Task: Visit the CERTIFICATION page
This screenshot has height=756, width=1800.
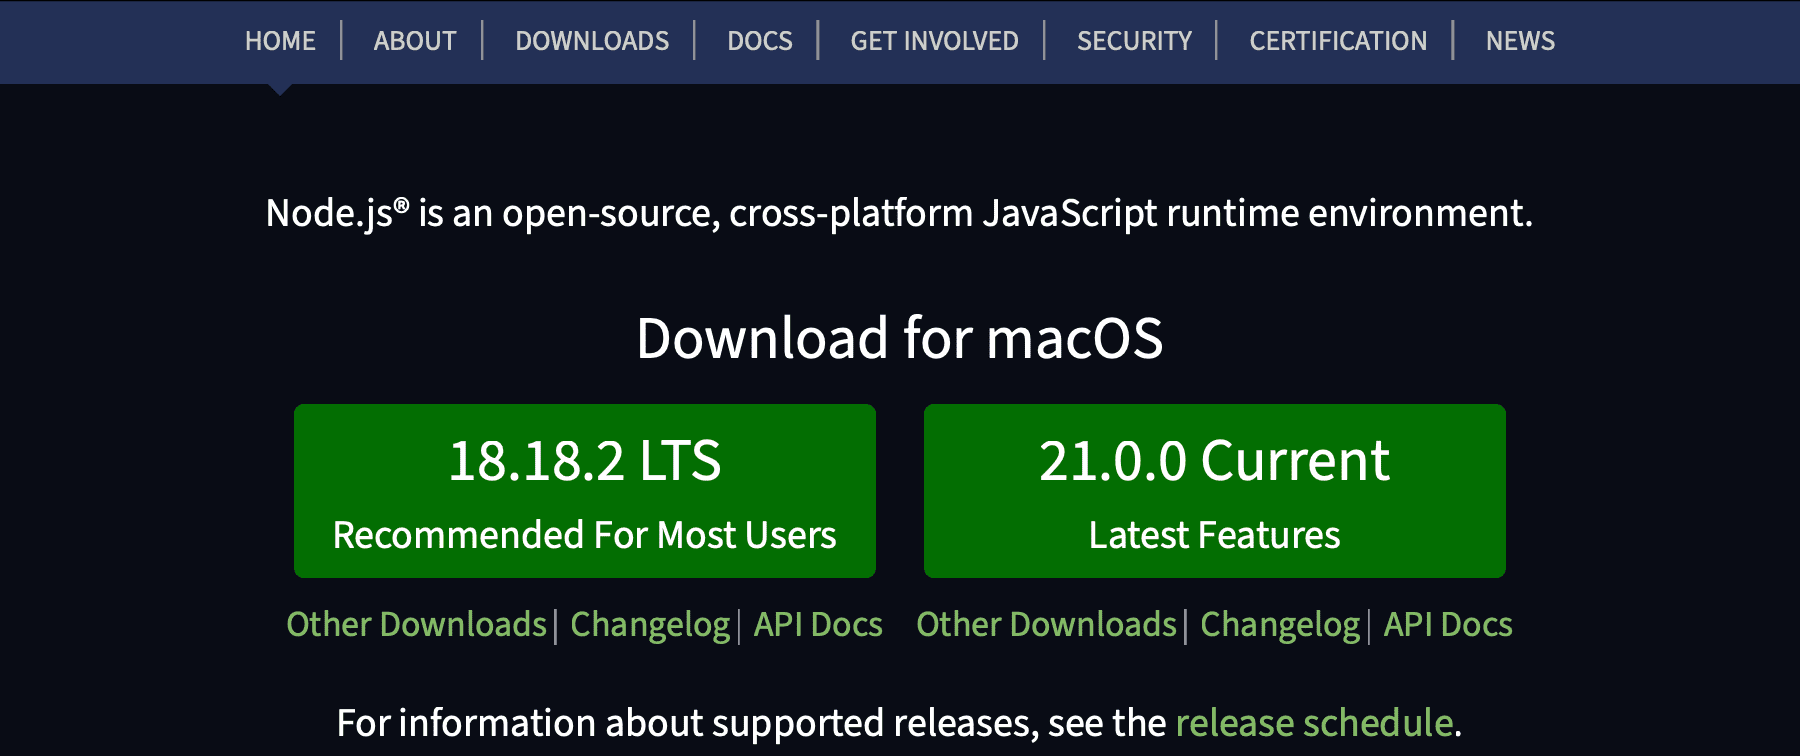Action: 1338,41
